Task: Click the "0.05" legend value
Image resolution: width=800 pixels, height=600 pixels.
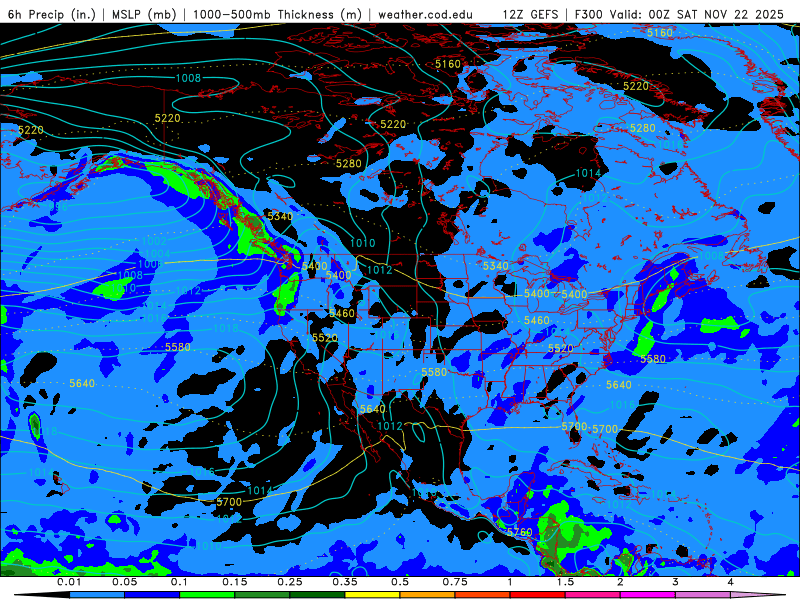Action: coord(124,582)
